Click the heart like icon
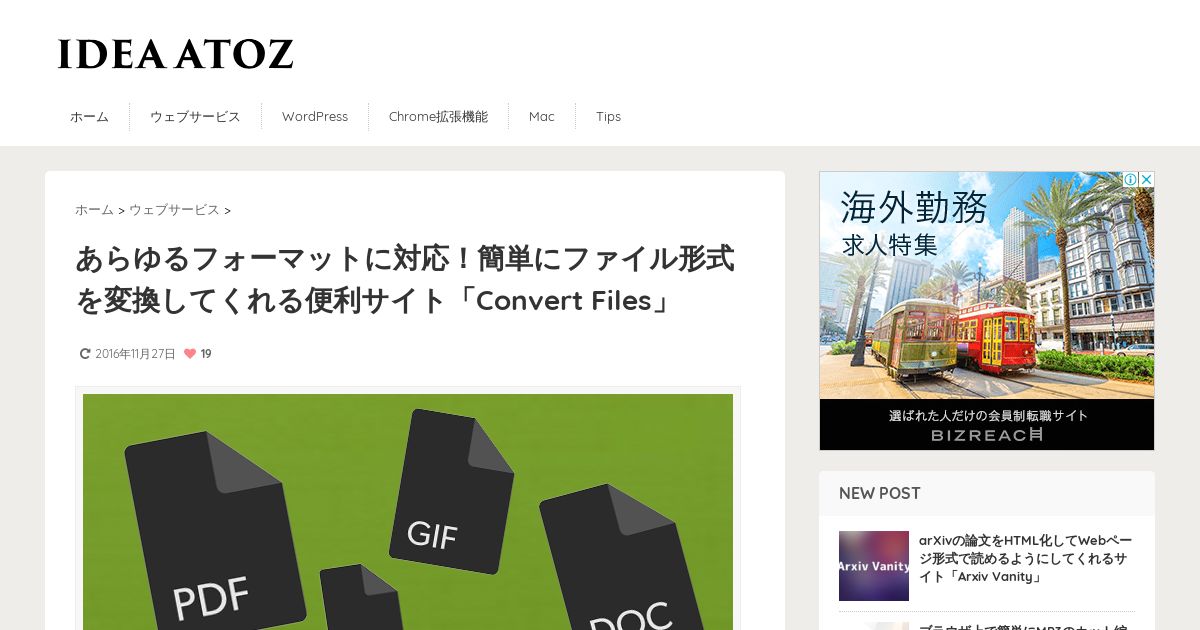 tap(190, 354)
